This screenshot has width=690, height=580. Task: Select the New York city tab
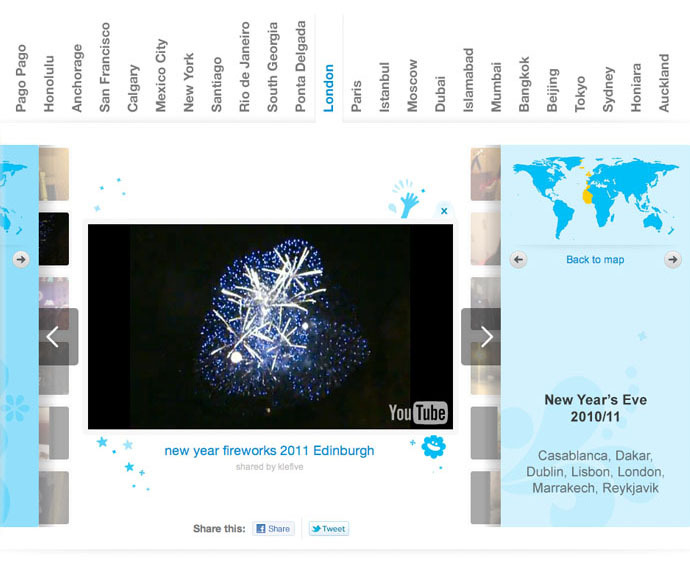(x=188, y=83)
